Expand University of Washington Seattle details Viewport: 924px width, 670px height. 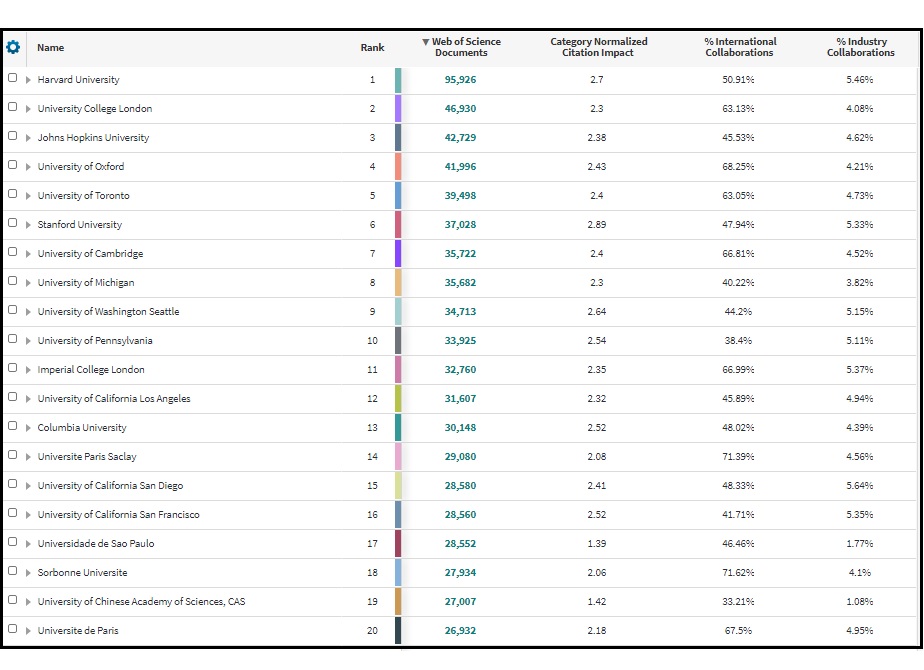pyautogui.click(x=28, y=312)
